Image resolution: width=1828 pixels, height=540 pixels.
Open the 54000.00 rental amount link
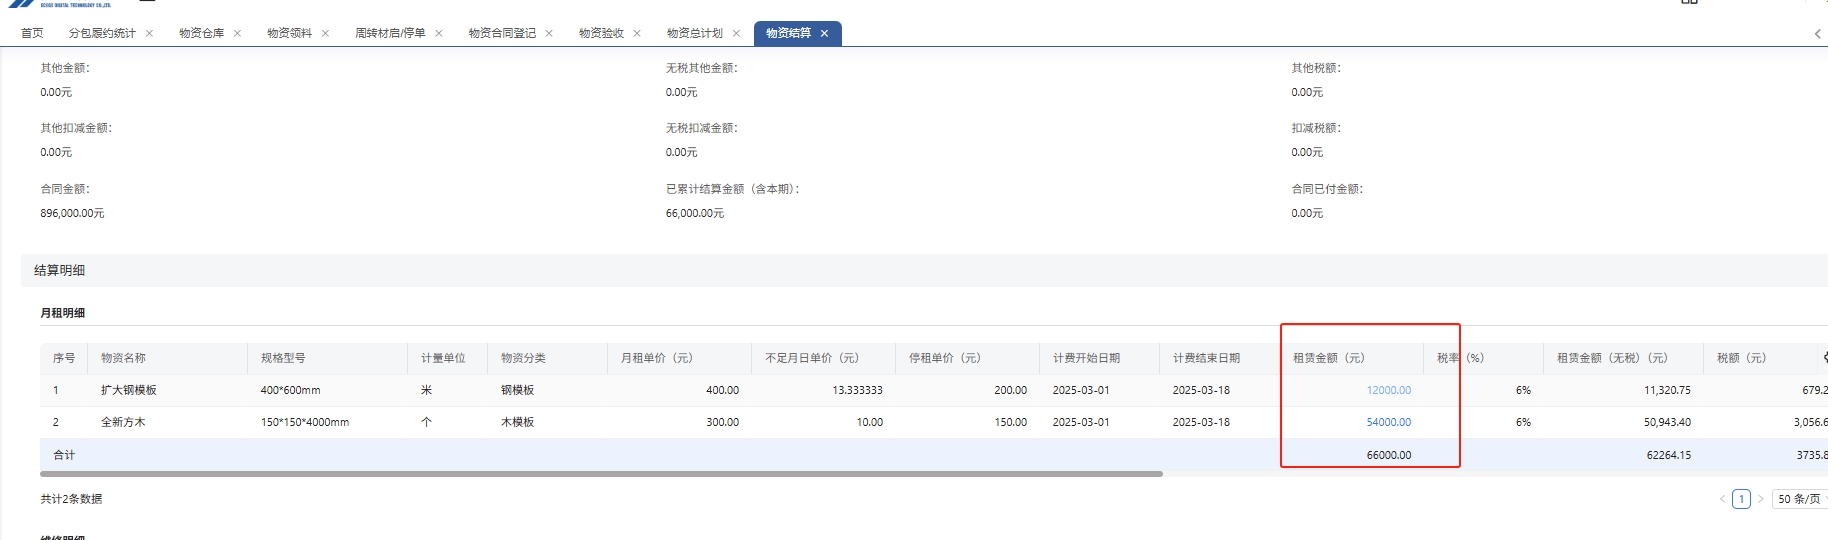tap(1388, 422)
